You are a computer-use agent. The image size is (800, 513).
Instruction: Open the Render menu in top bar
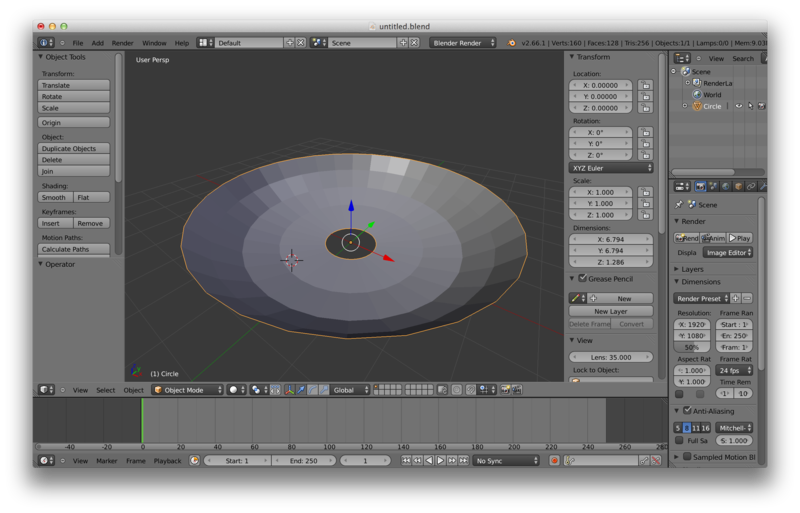(122, 43)
